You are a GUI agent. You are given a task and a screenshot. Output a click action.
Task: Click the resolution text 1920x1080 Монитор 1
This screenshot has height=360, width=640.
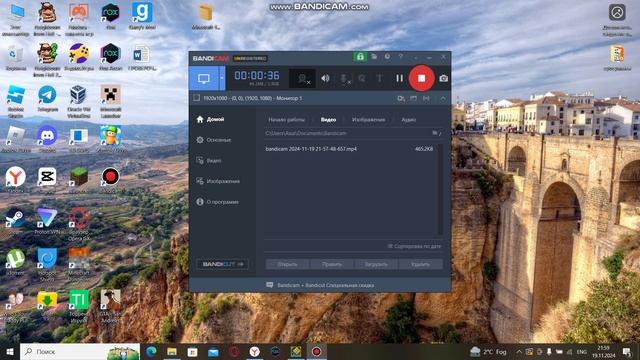(x=253, y=98)
